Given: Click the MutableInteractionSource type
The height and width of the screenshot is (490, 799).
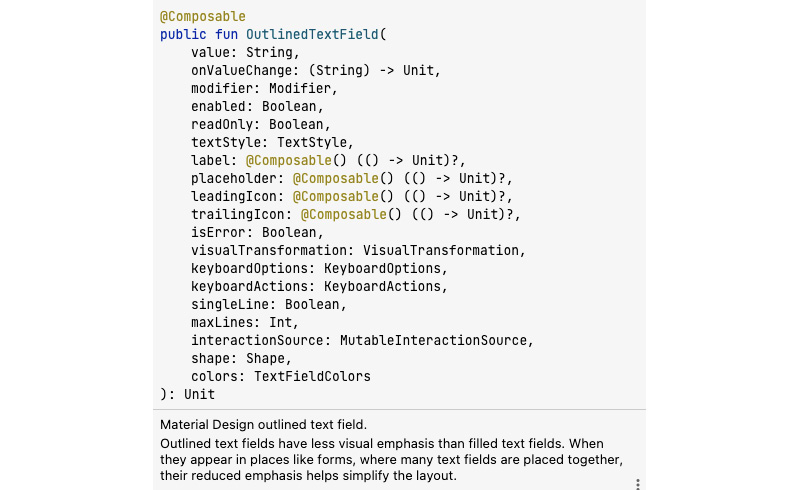Looking at the screenshot, I should click(434, 340).
